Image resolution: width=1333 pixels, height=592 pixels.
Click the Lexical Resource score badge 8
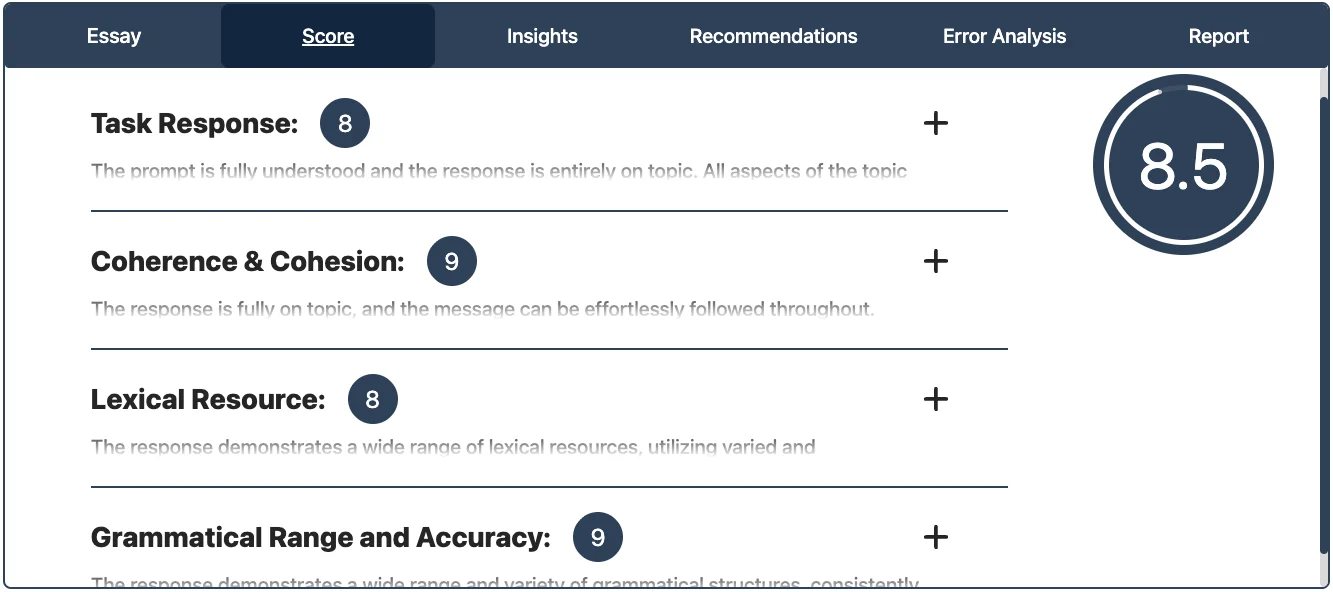[373, 400]
